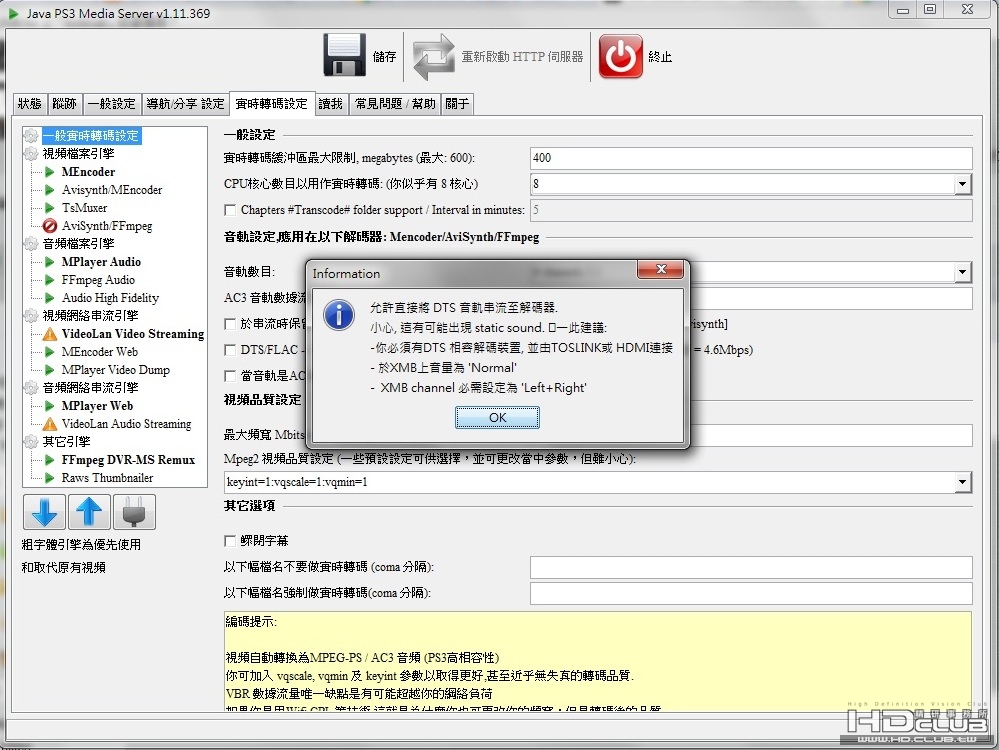
Task: Open the CPU core count dropdown
Action: tap(963, 184)
